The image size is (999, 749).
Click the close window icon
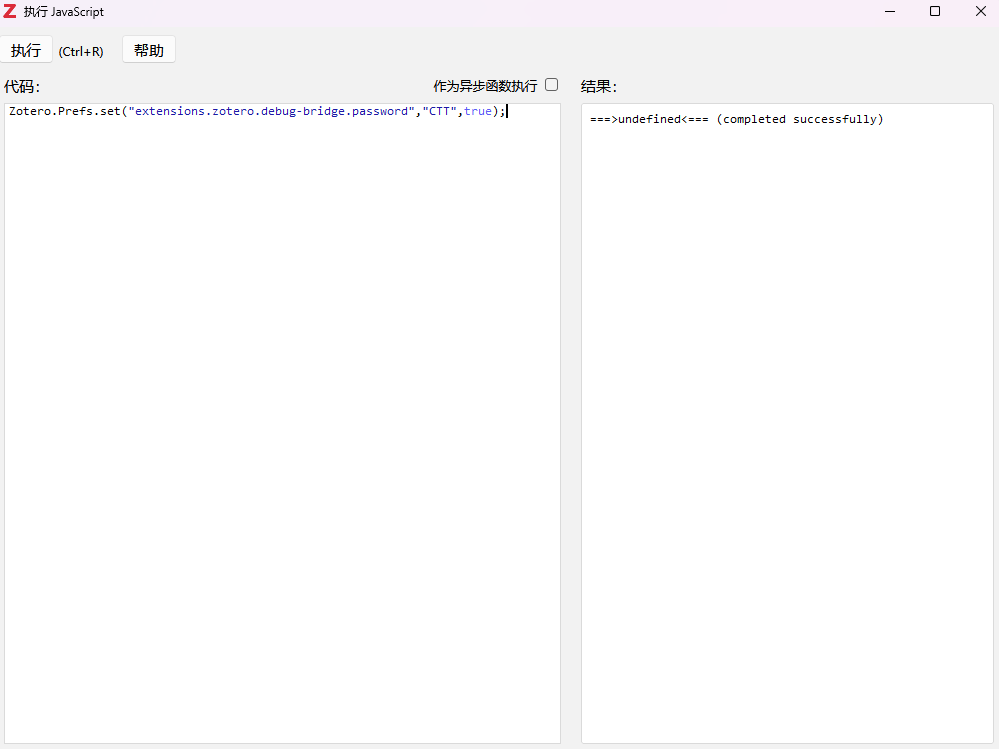979,11
